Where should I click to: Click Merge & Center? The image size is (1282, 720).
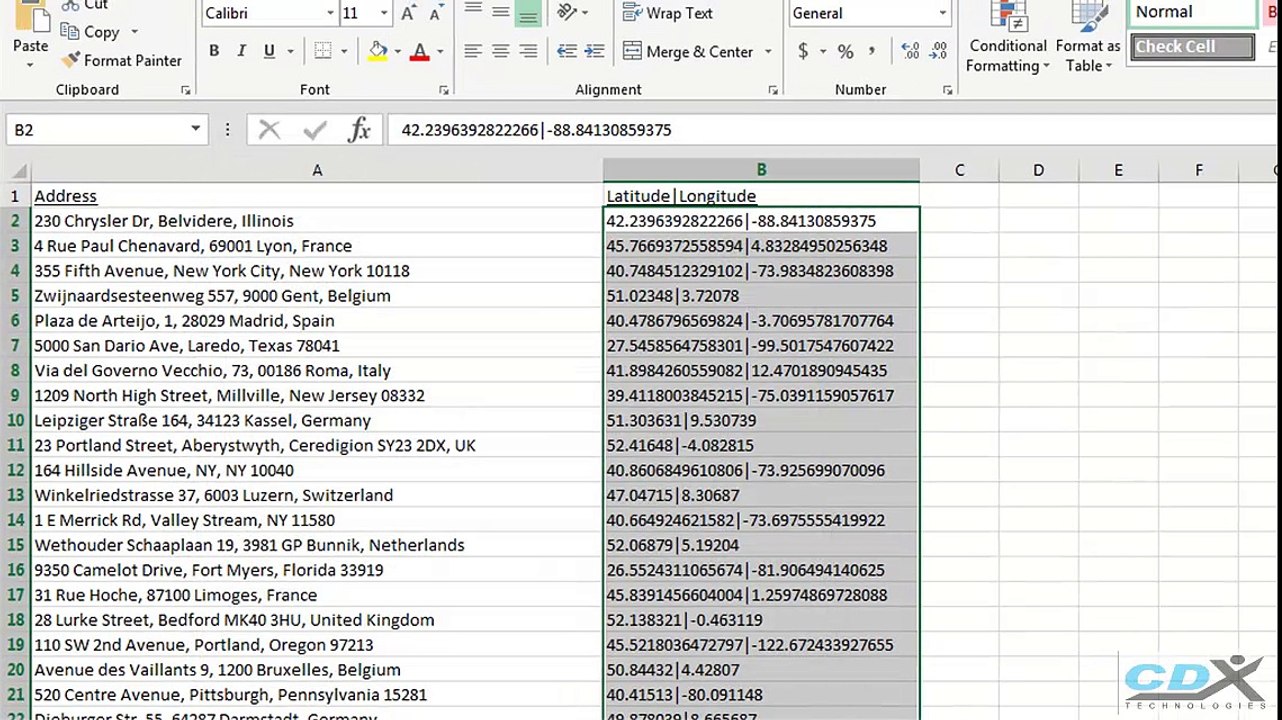point(688,51)
